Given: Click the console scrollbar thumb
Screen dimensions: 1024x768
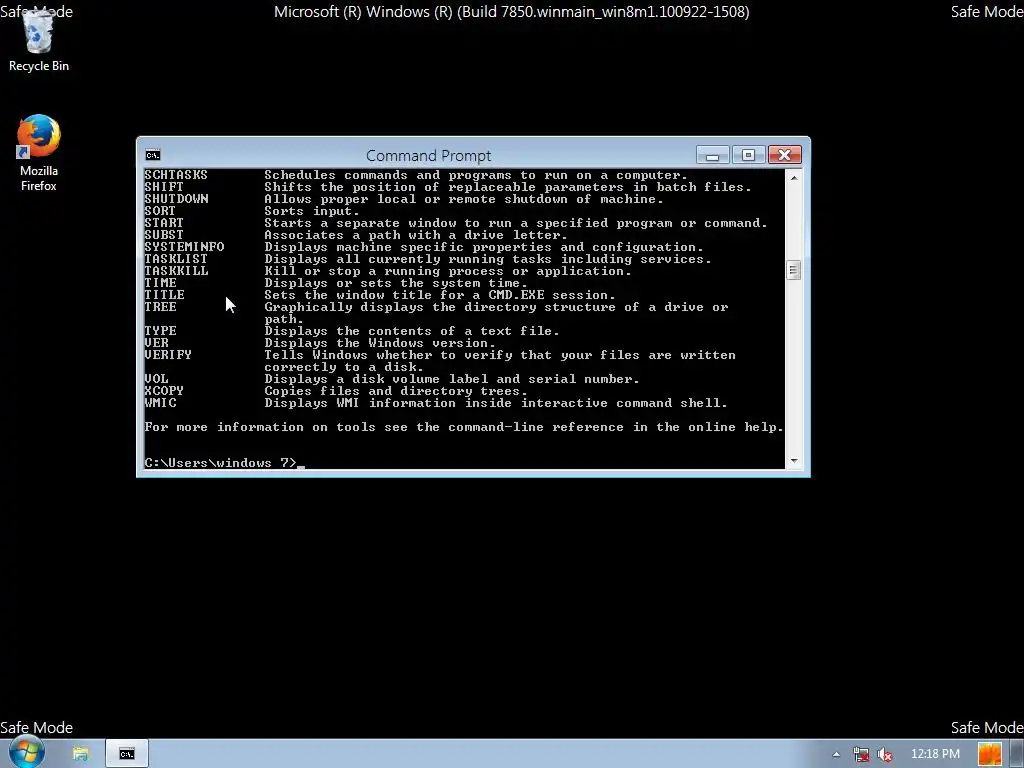Looking at the screenshot, I should click(793, 270).
